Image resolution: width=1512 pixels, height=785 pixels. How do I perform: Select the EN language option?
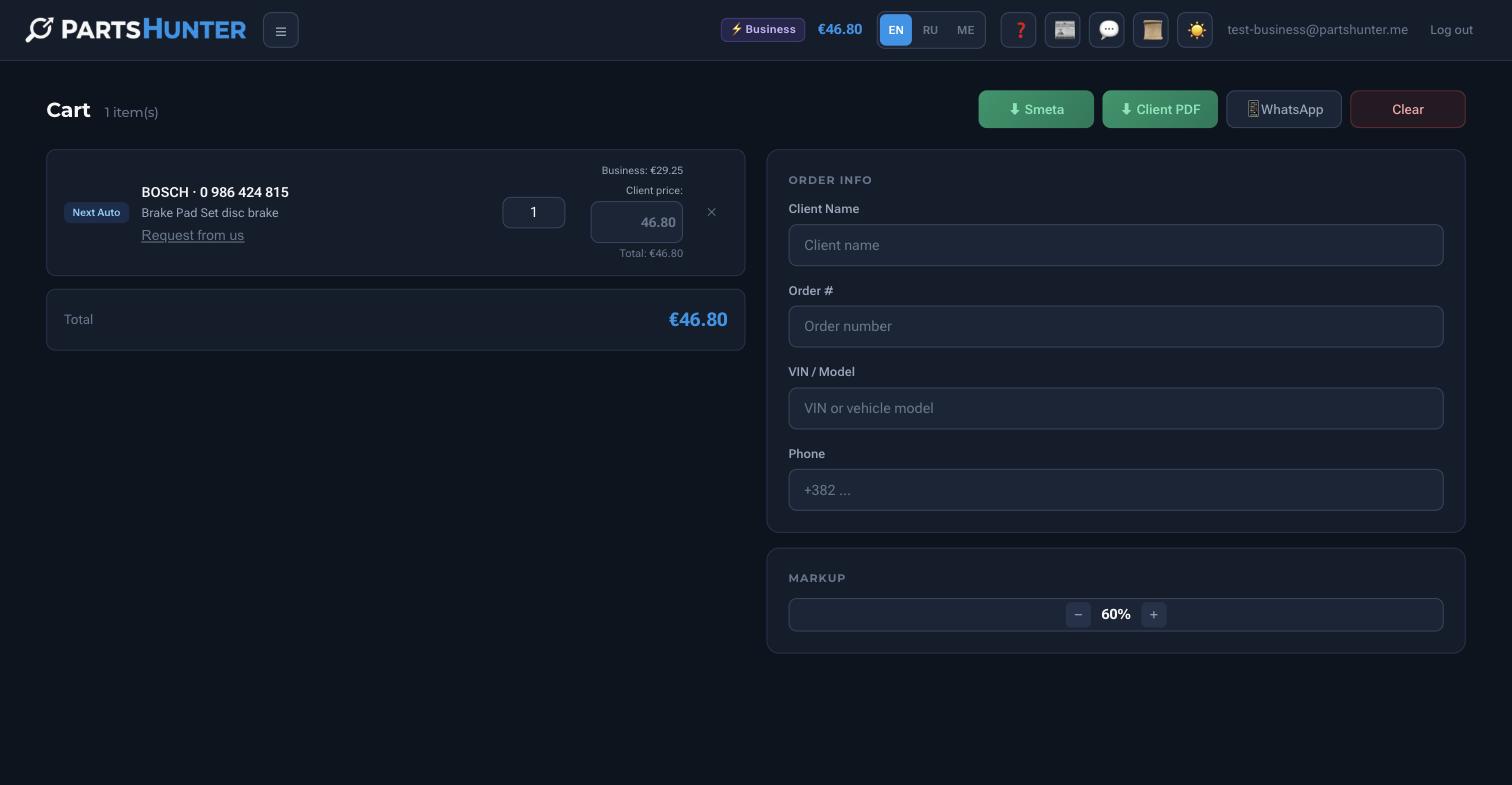(x=896, y=30)
